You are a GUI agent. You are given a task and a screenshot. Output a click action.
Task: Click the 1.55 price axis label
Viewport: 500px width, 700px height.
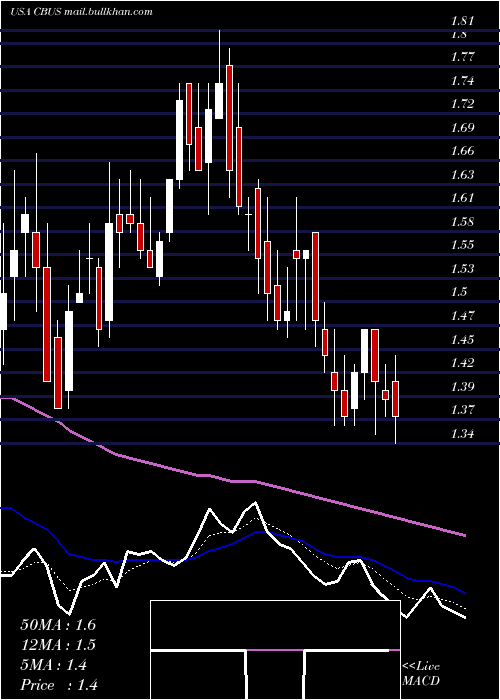pyautogui.click(x=462, y=245)
